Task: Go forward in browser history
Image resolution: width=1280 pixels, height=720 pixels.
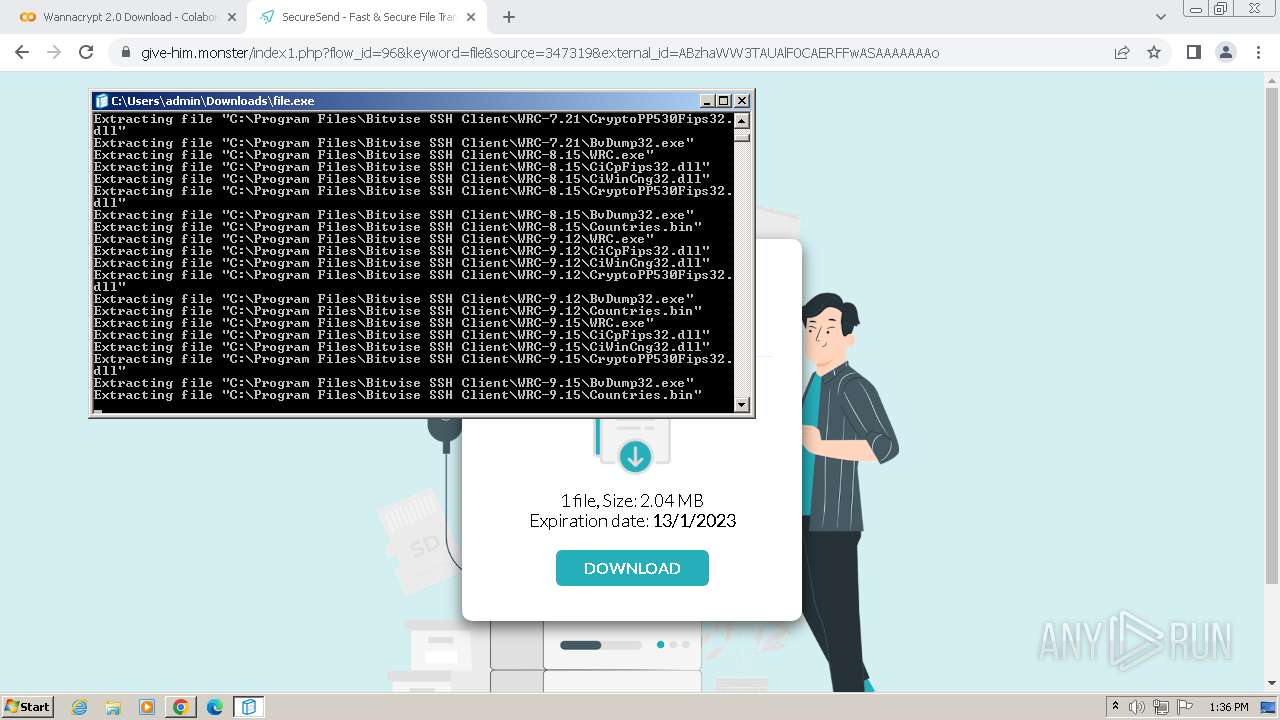Action: [54, 52]
